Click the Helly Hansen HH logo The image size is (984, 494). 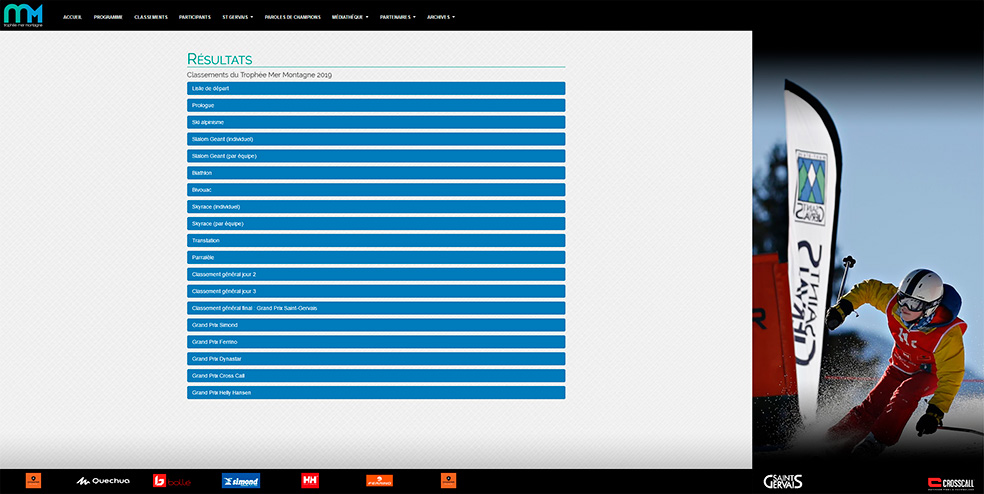tap(310, 481)
